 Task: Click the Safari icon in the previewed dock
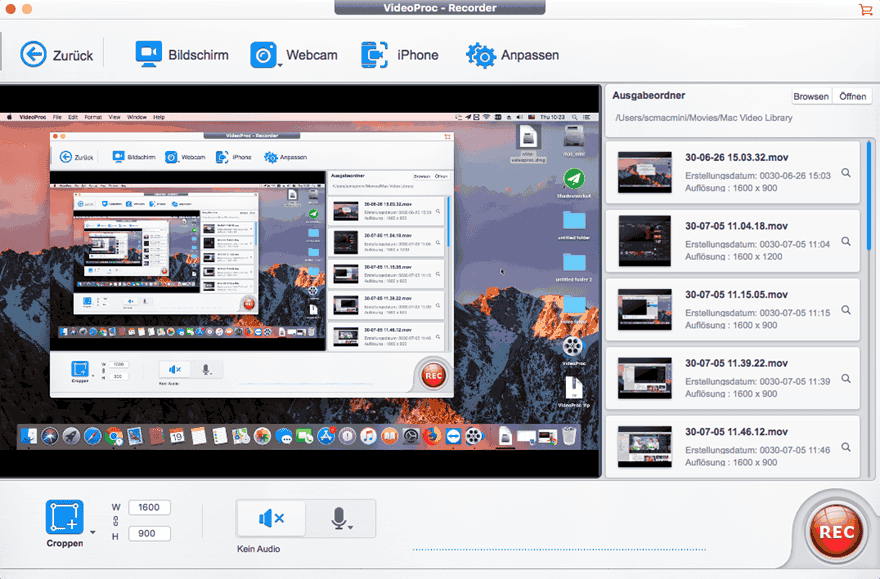(x=93, y=436)
